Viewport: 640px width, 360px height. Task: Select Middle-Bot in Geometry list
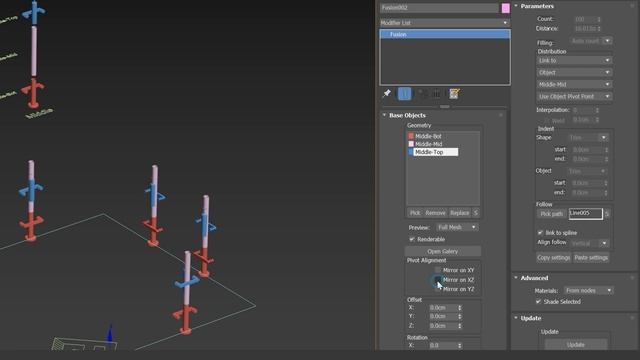pos(428,136)
